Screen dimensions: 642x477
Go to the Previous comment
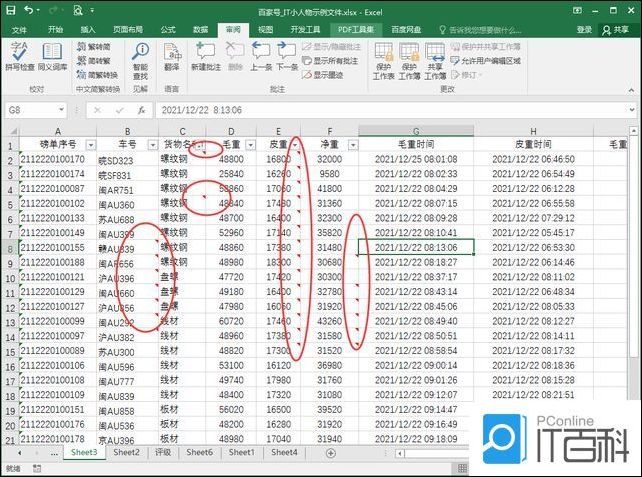pyautogui.click(x=261, y=56)
